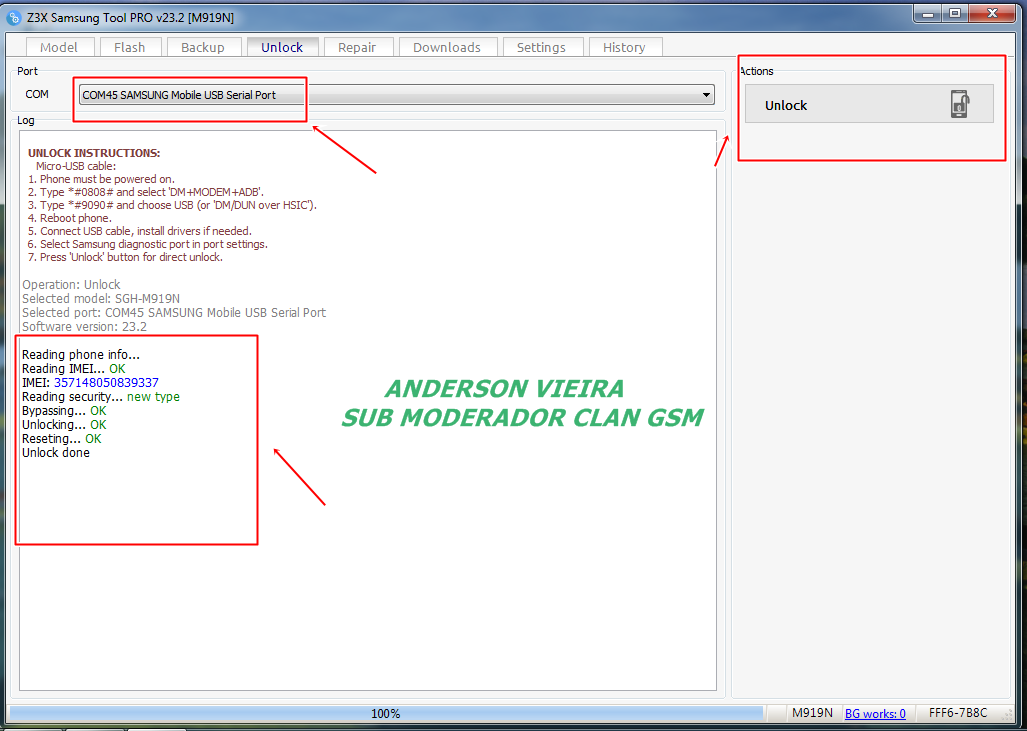Select the IMEI number 357148050839337
The width and height of the screenshot is (1027, 731).
pos(106,383)
